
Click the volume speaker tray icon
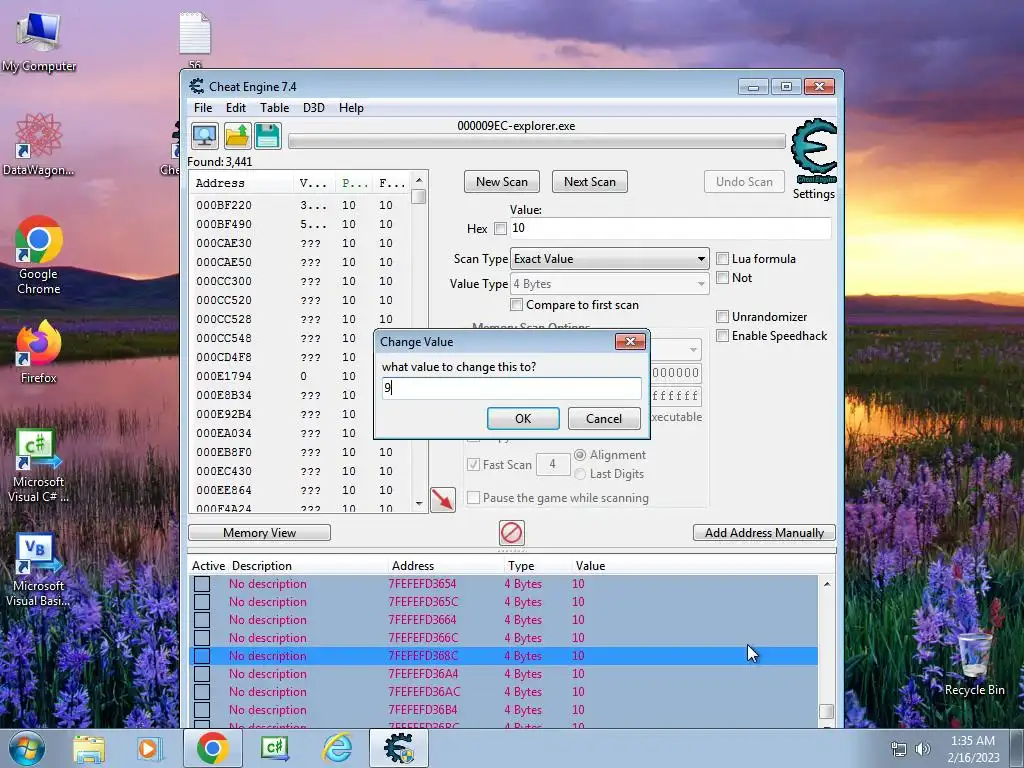click(x=923, y=749)
